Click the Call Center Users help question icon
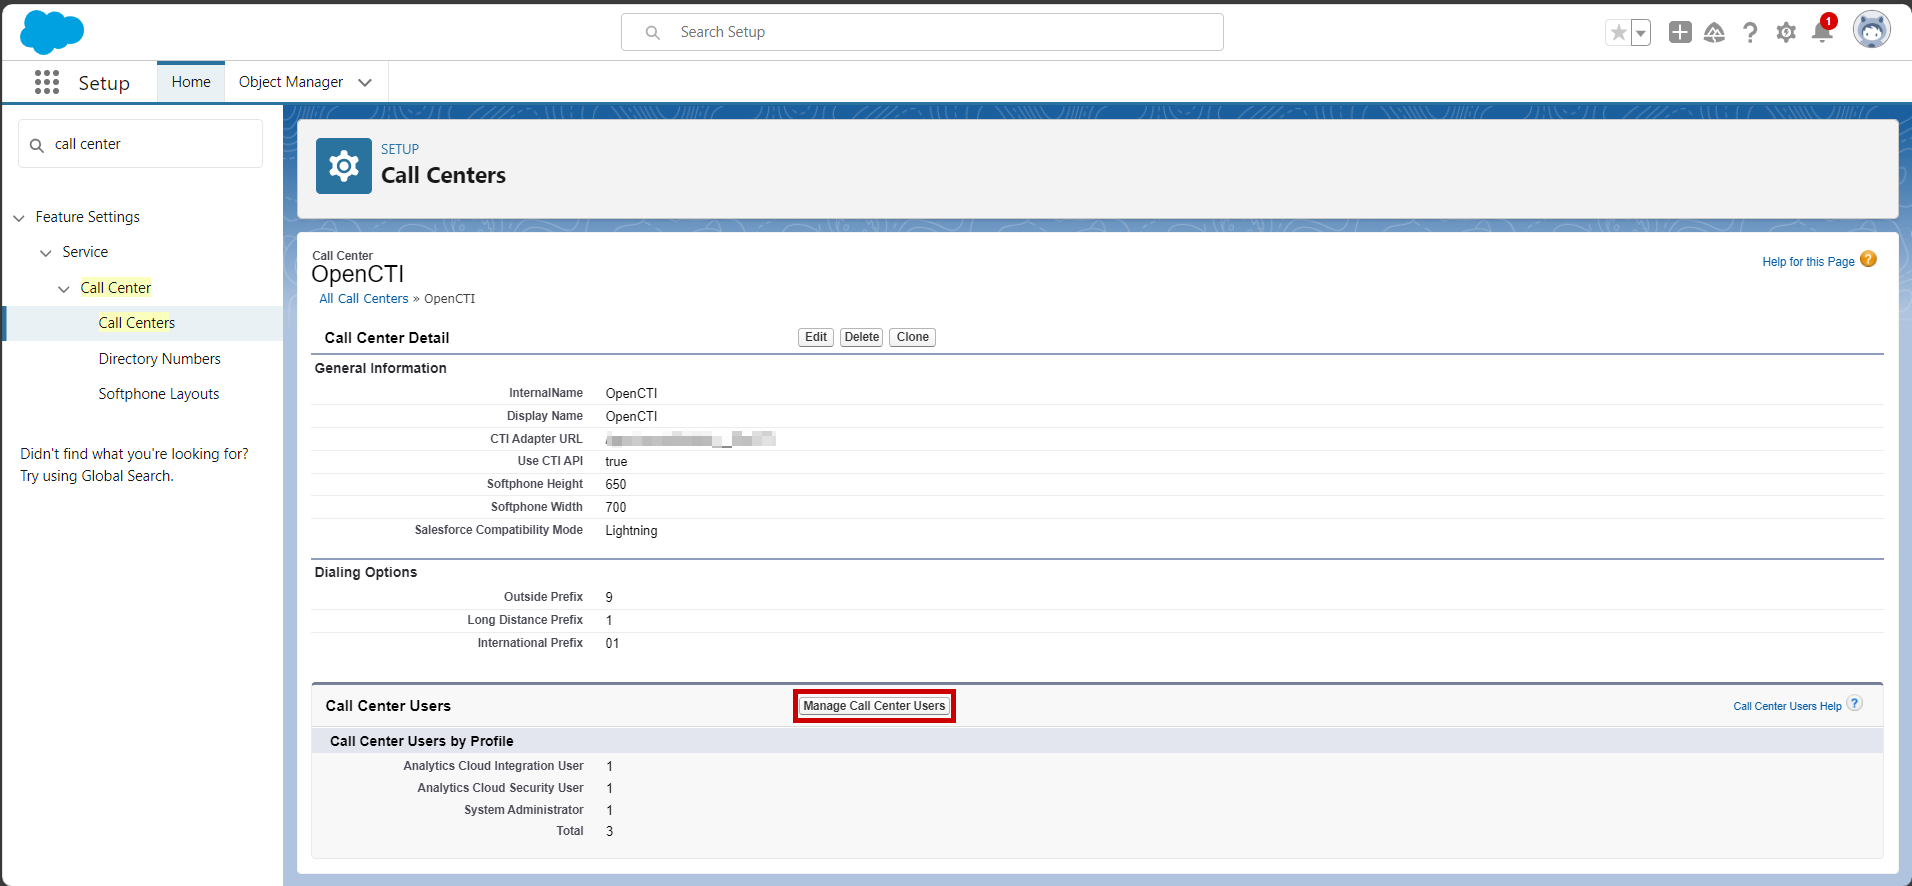This screenshot has width=1912, height=886. (1854, 703)
